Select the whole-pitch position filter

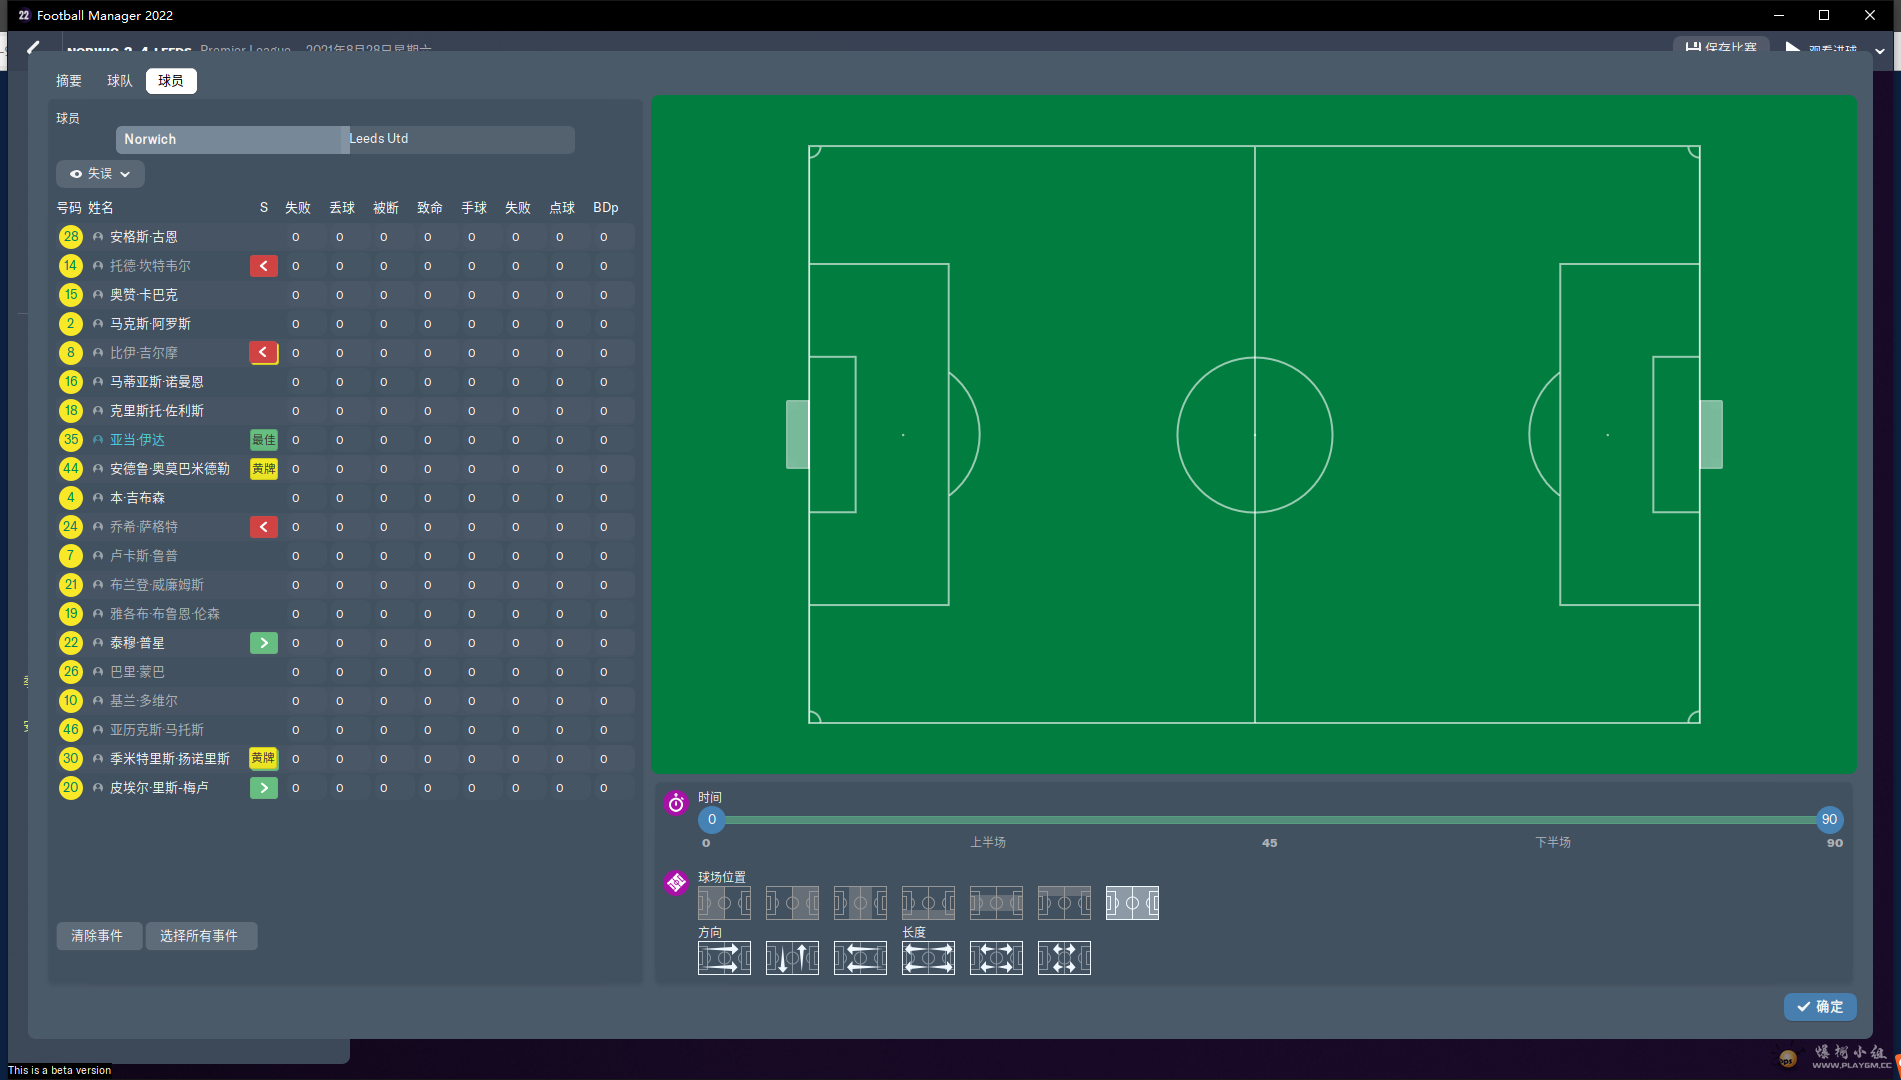pyautogui.click(x=1132, y=903)
